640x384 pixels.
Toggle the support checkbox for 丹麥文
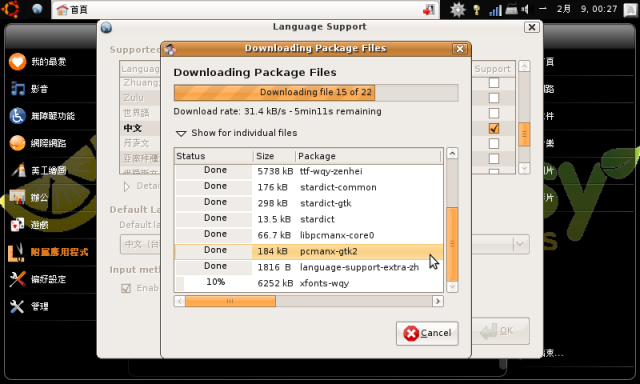494,144
